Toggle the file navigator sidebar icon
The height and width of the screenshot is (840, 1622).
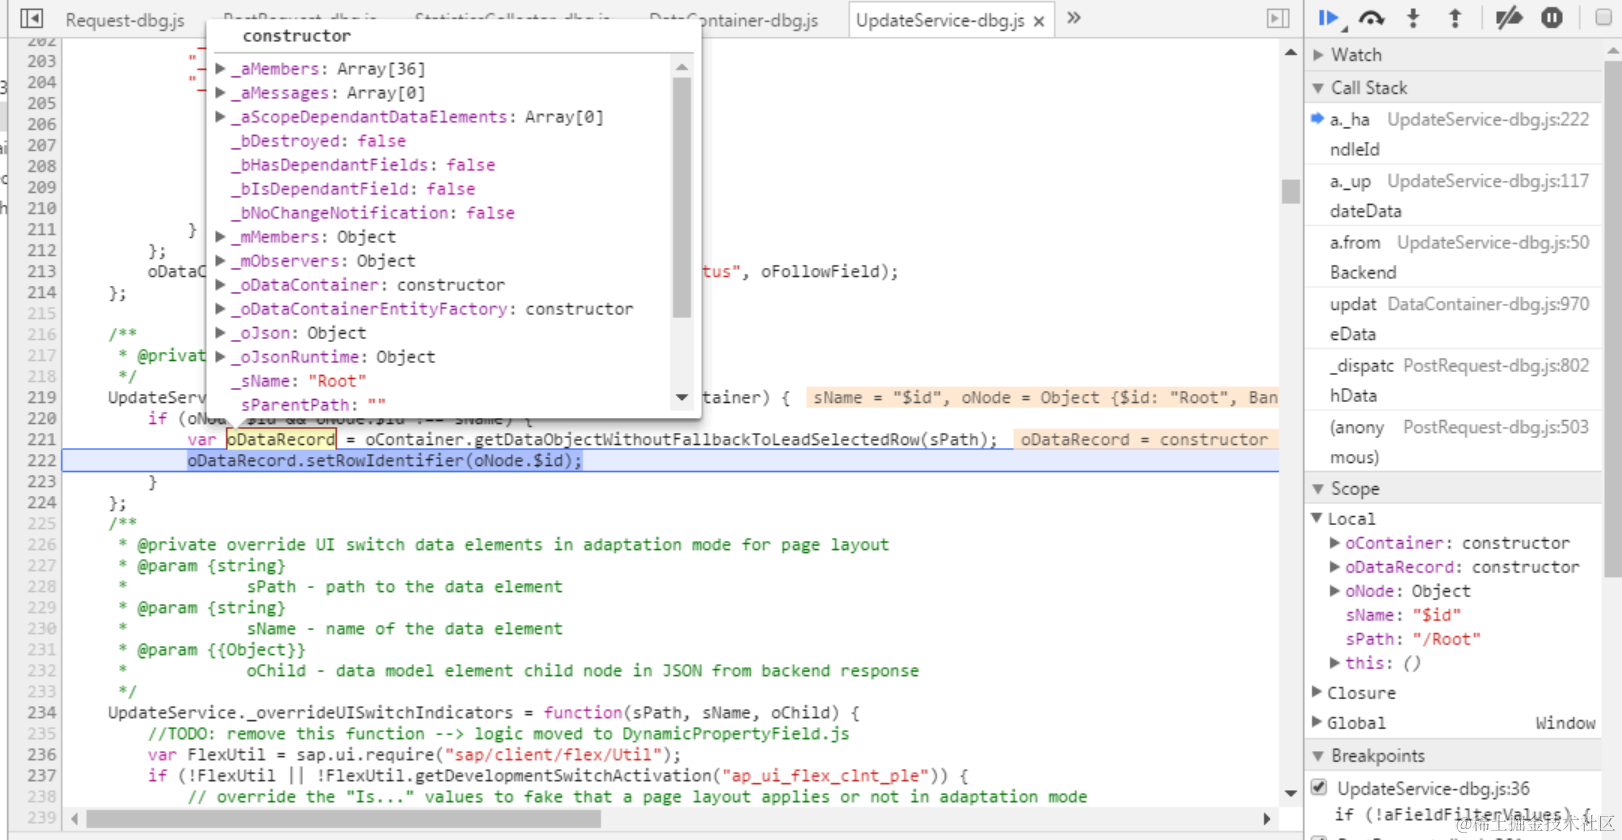[32, 18]
